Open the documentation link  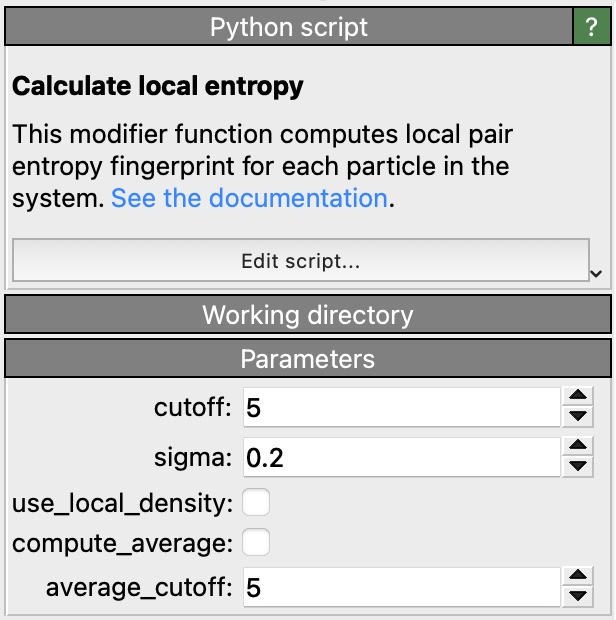point(249,198)
